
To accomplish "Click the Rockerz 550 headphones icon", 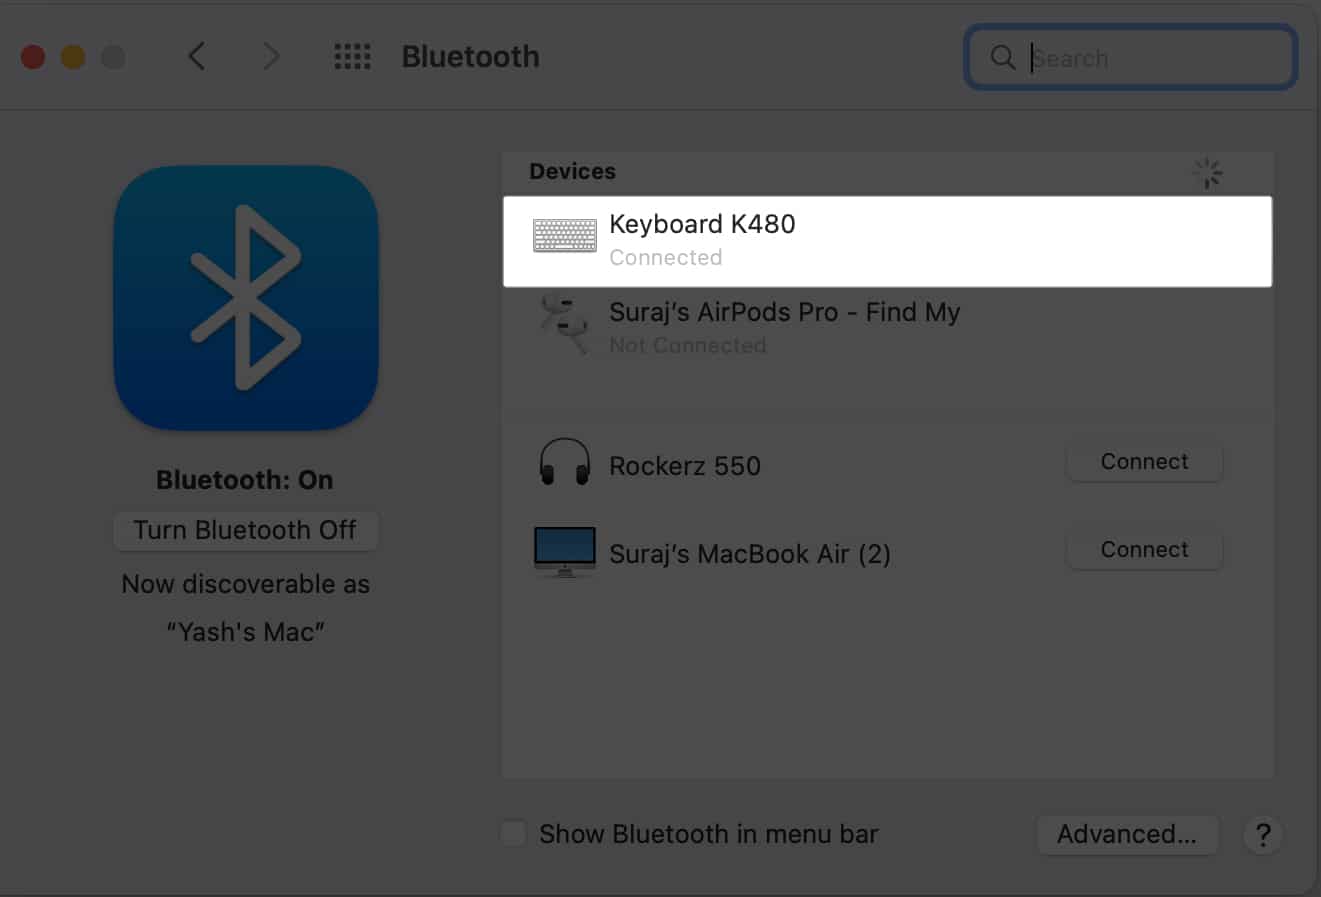I will [x=565, y=463].
